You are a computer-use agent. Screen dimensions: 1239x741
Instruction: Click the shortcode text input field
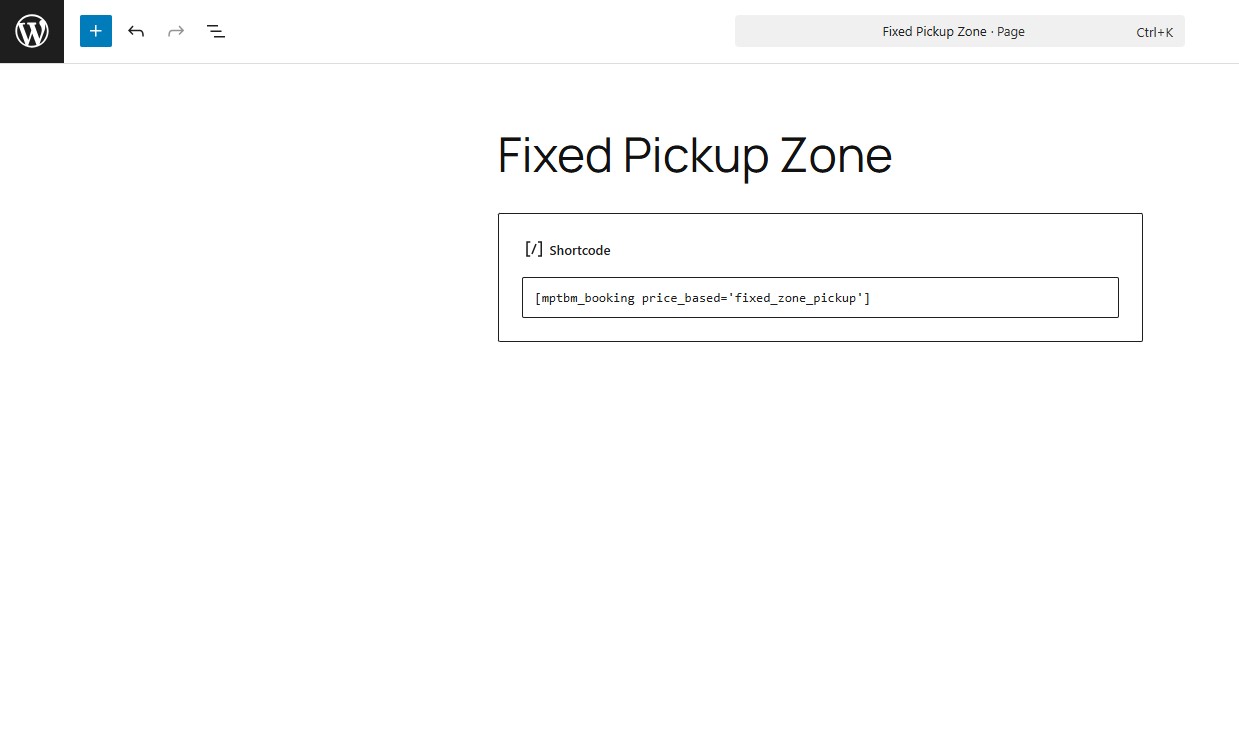[x=820, y=297]
